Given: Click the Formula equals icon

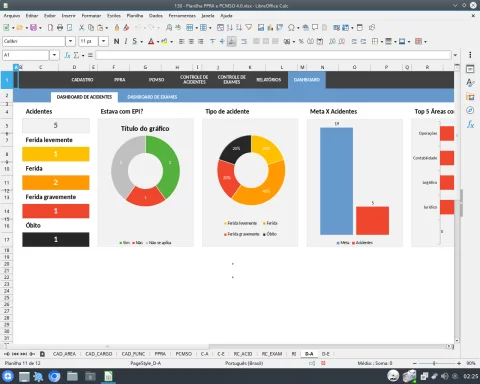Looking at the screenshot, I should tap(90, 55).
